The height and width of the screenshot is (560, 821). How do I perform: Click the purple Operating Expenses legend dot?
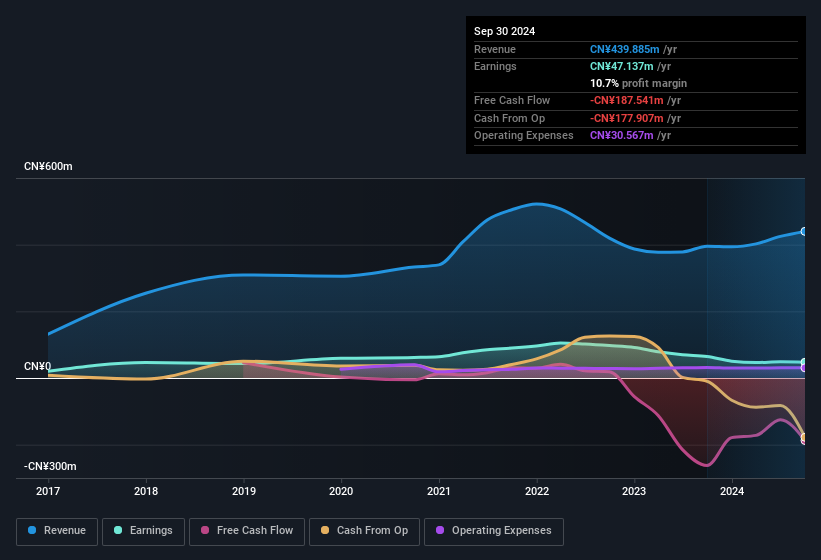tap(440, 530)
